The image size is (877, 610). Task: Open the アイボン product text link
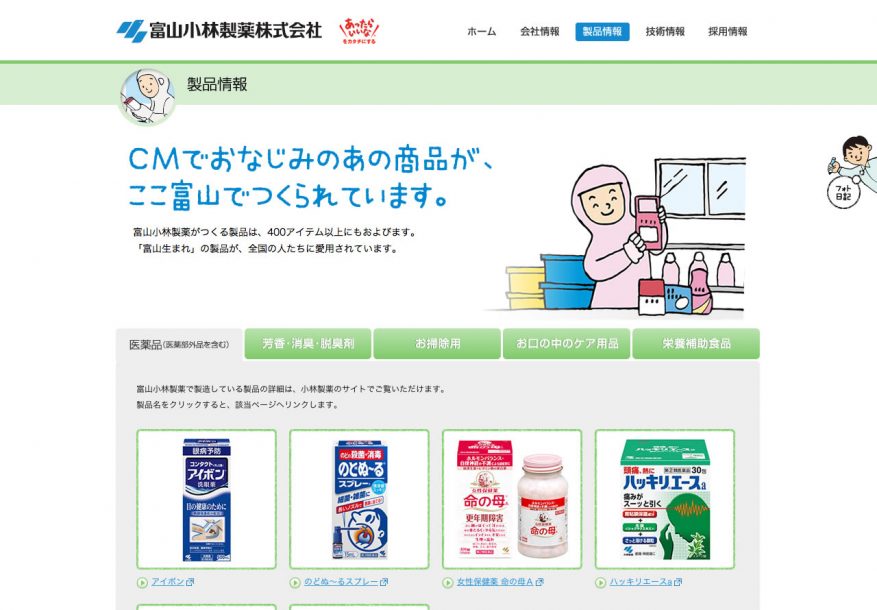coord(168,582)
